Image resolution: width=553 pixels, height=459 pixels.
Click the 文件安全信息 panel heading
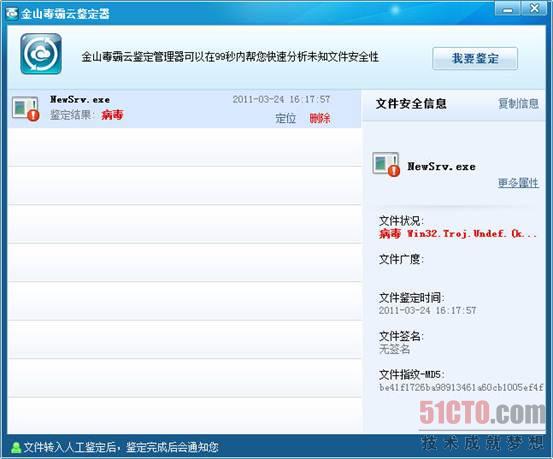coord(411,103)
